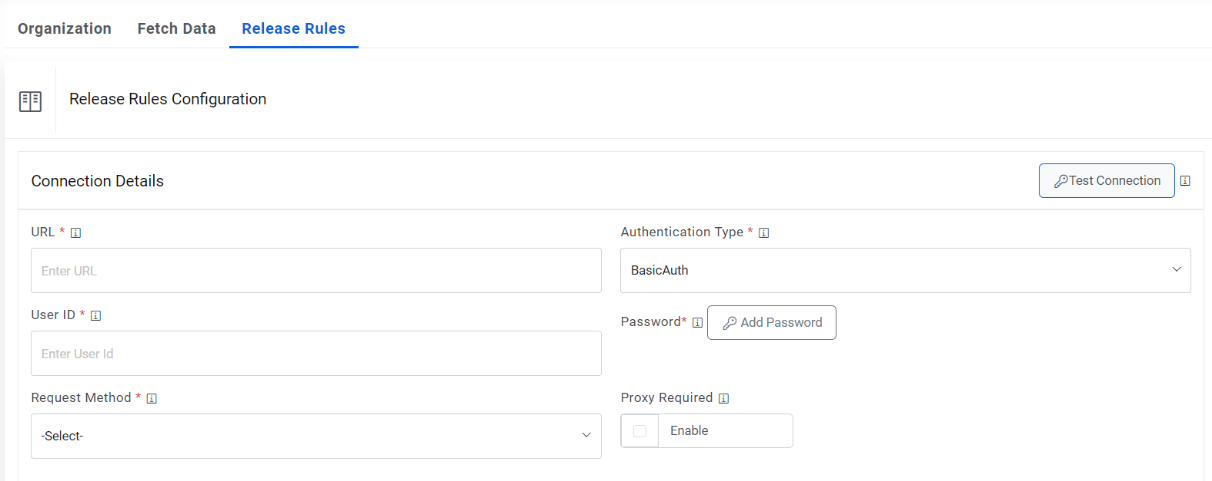Screen dimensions: 1212x481
Task: Open the Authentication Type dropdown
Action: (x=905, y=270)
